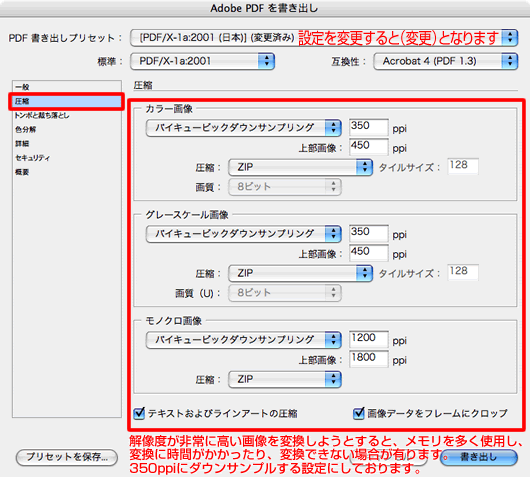Open モノクロ画像 downsampling method dropdown
Screen dimensions: 530x477
tap(243, 340)
